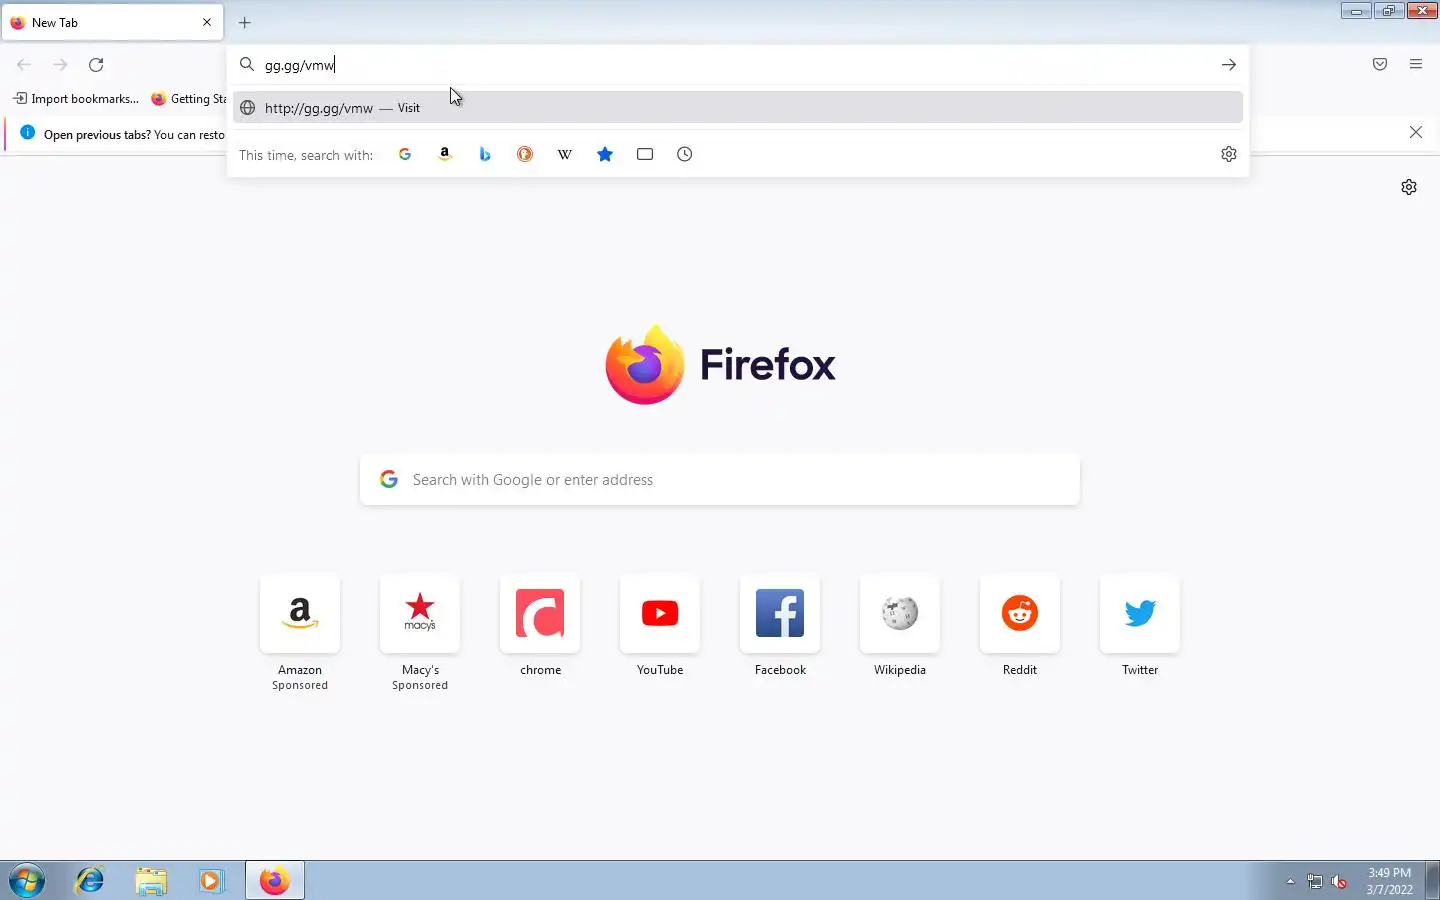Search this time with DuckDuckGo icon

coord(525,154)
